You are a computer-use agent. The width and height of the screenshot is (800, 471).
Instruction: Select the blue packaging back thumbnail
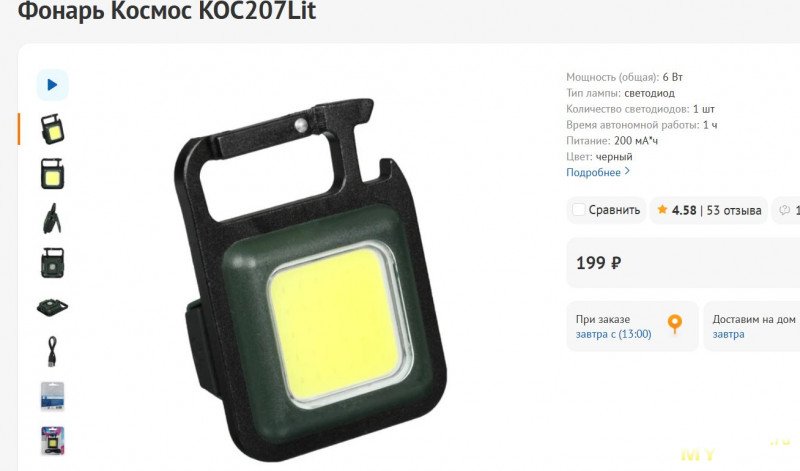click(x=52, y=396)
